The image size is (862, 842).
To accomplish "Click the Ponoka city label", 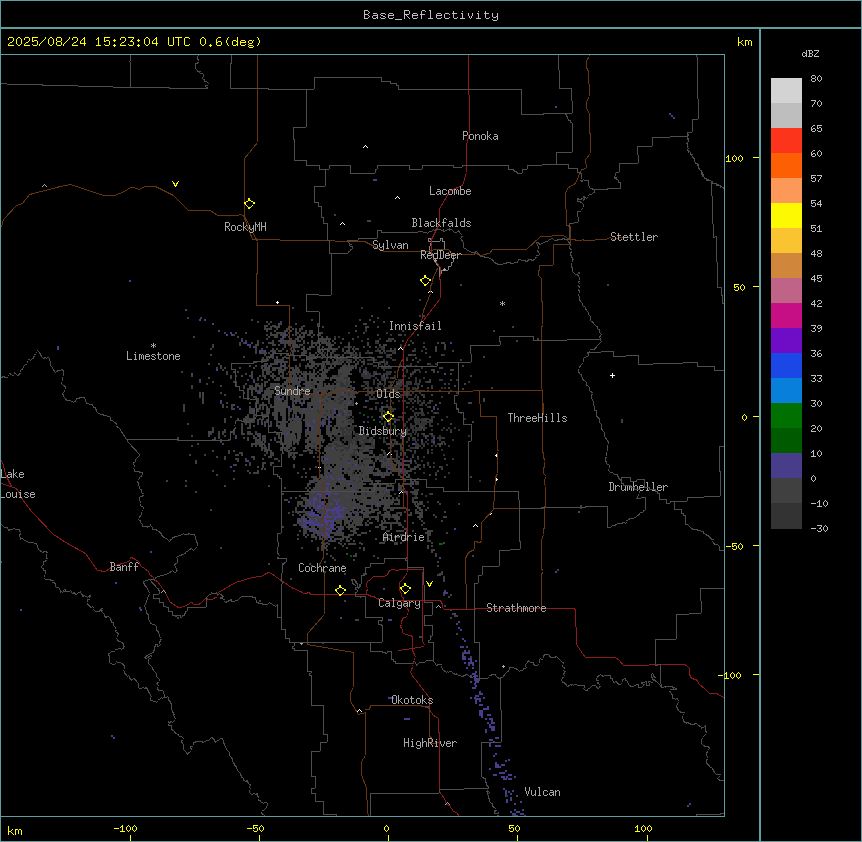I will [x=480, y=136].
